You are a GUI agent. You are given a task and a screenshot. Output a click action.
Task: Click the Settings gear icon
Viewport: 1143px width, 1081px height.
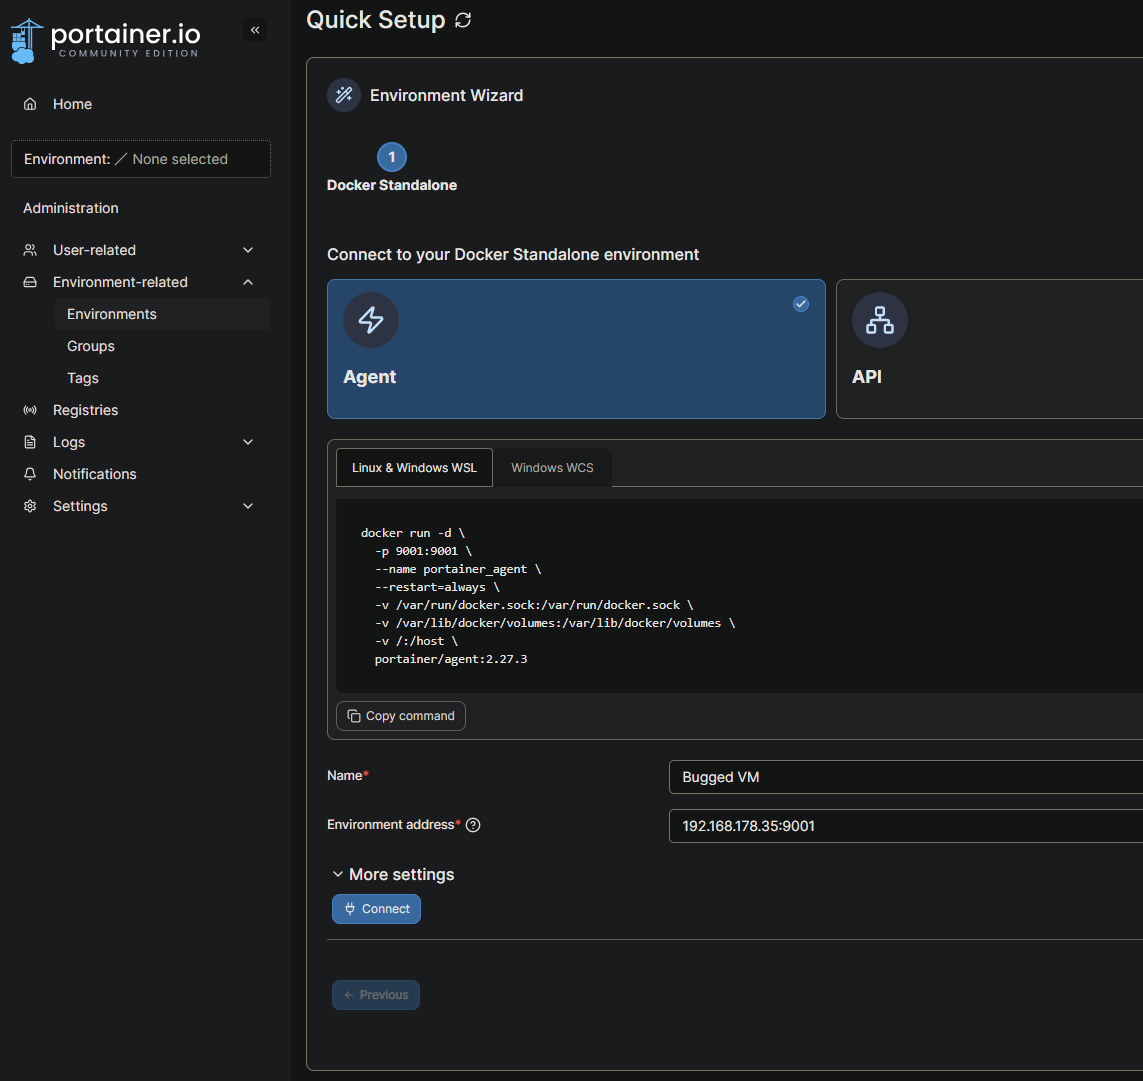click(30, 506)
